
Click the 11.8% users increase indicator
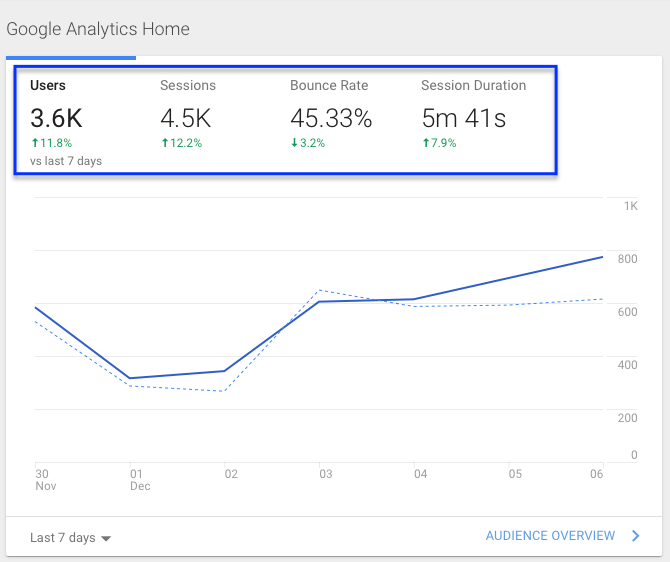52,143
